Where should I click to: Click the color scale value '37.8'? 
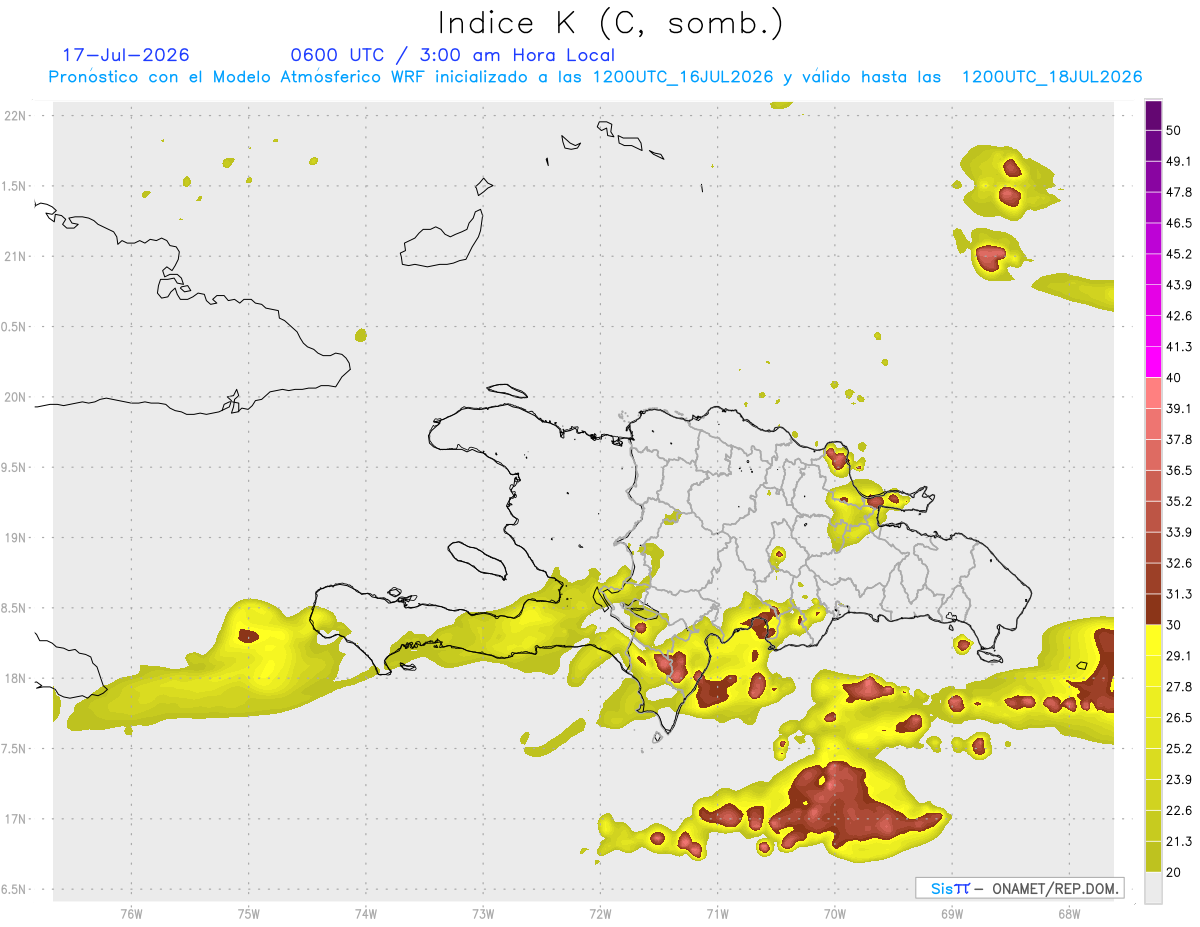1179,439
